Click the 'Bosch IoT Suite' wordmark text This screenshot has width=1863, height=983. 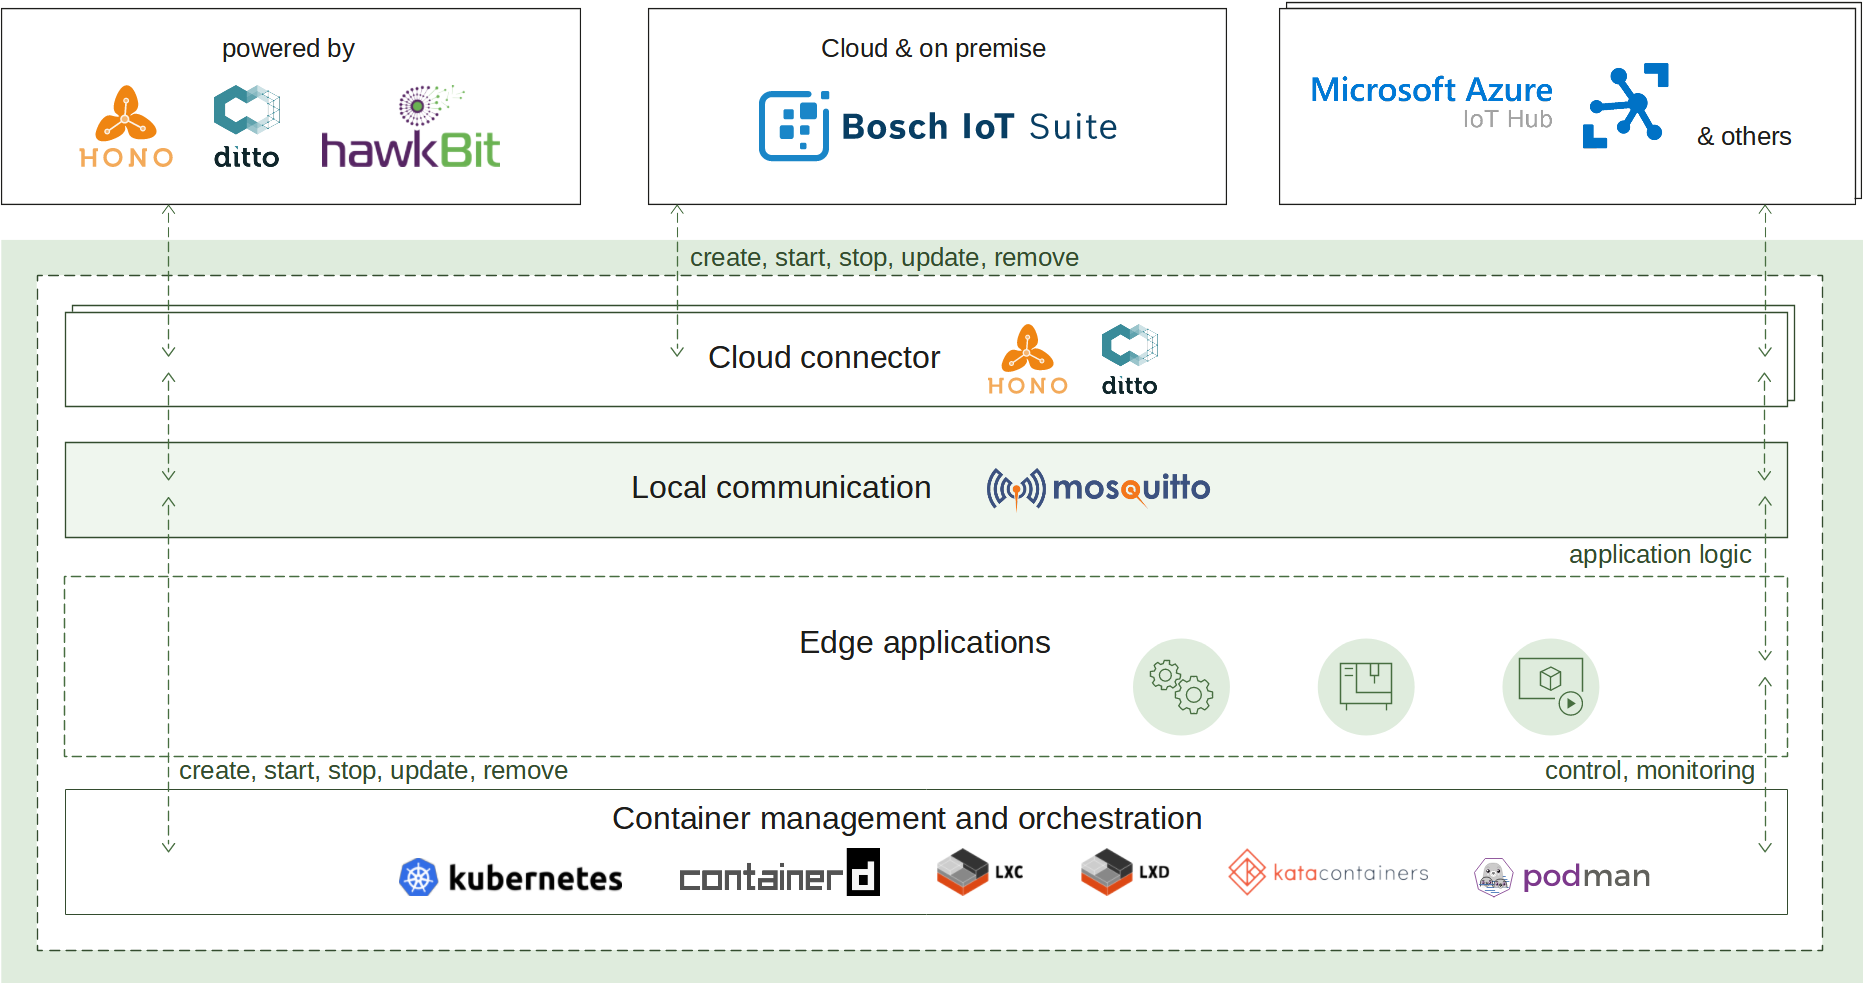point(979,127)
